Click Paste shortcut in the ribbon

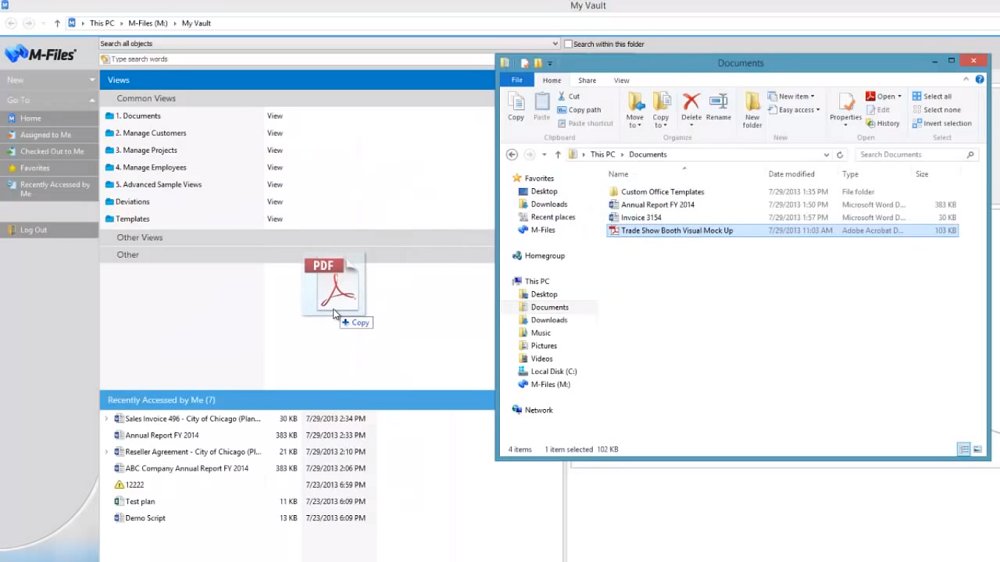pyautogui.click(x=585, y=123)
